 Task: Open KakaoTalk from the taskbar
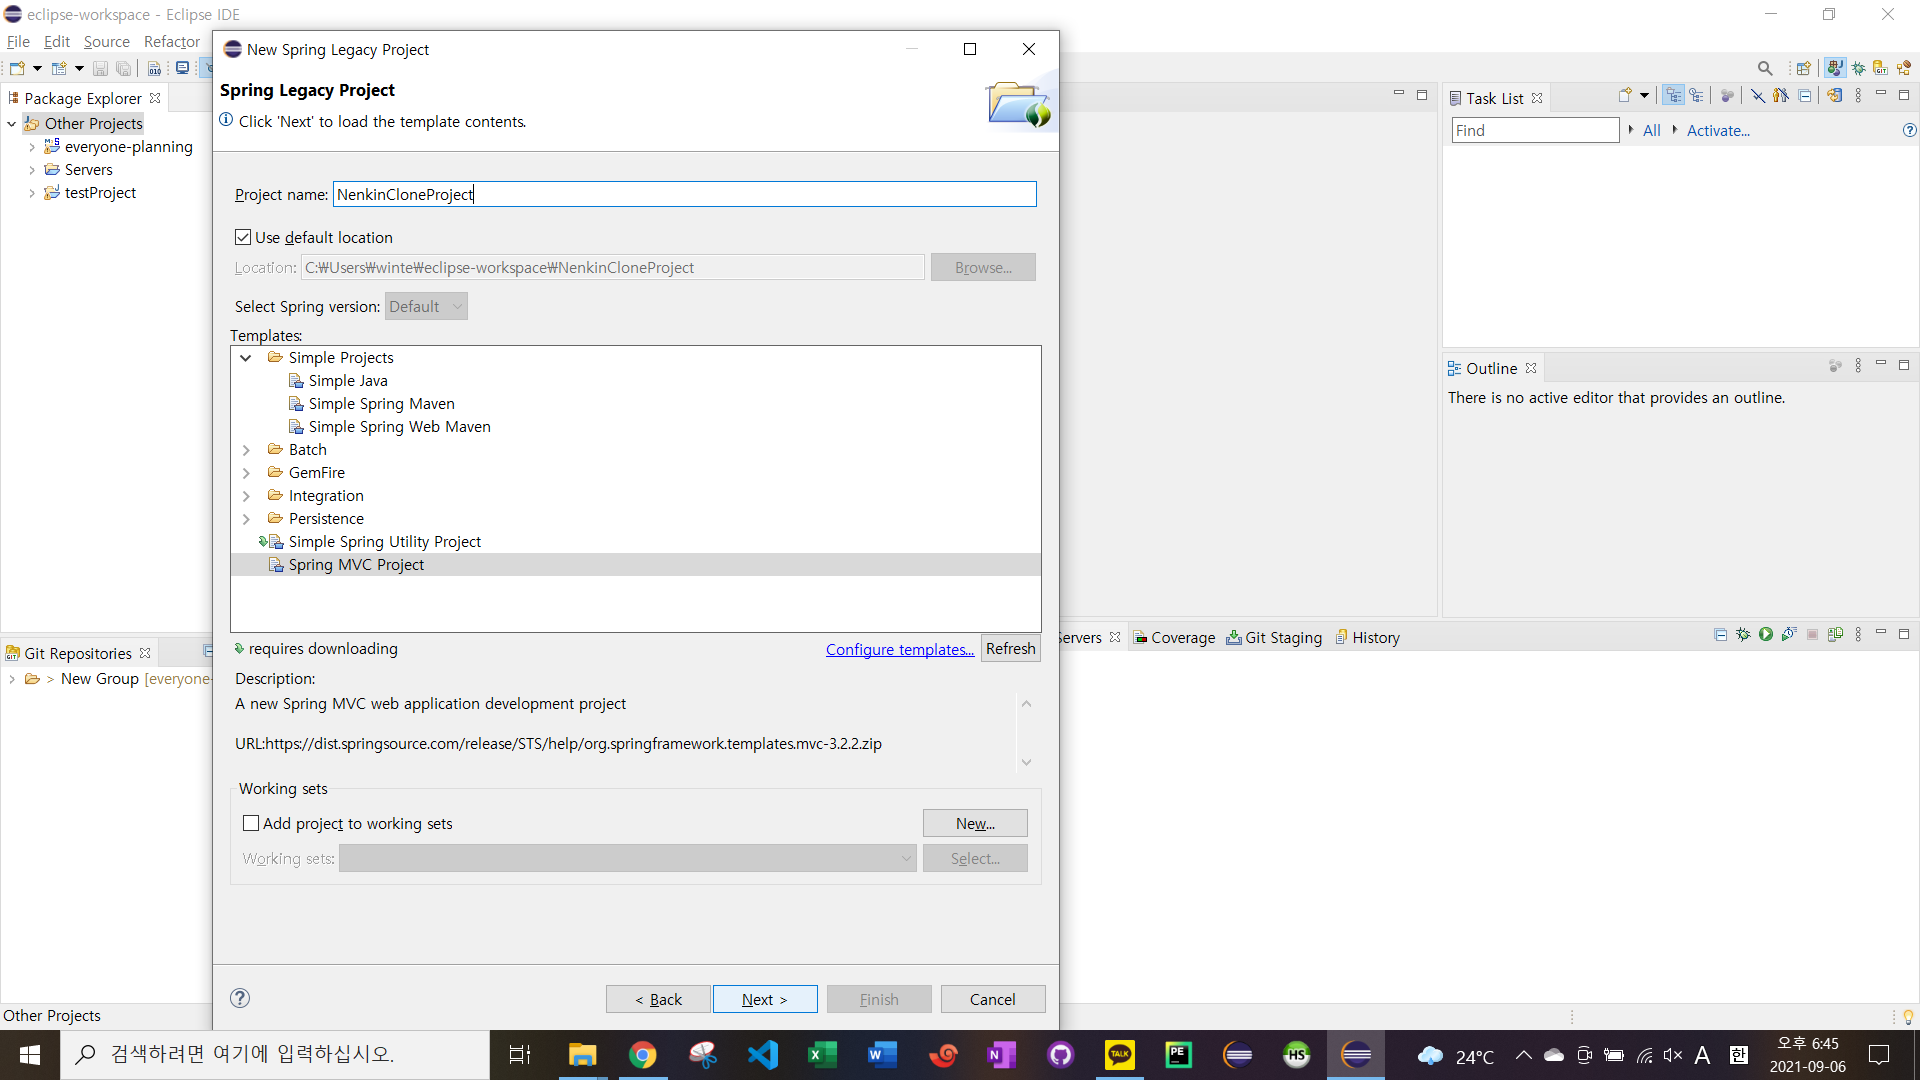1119,1055
